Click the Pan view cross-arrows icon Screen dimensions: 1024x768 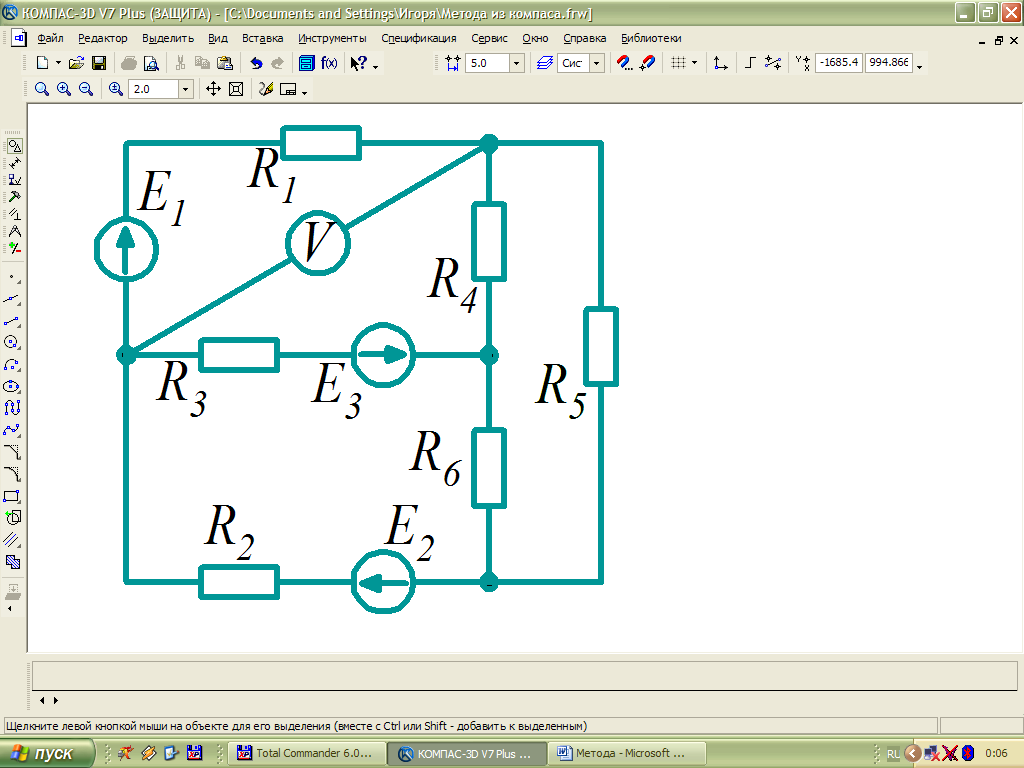pos(213,89)
